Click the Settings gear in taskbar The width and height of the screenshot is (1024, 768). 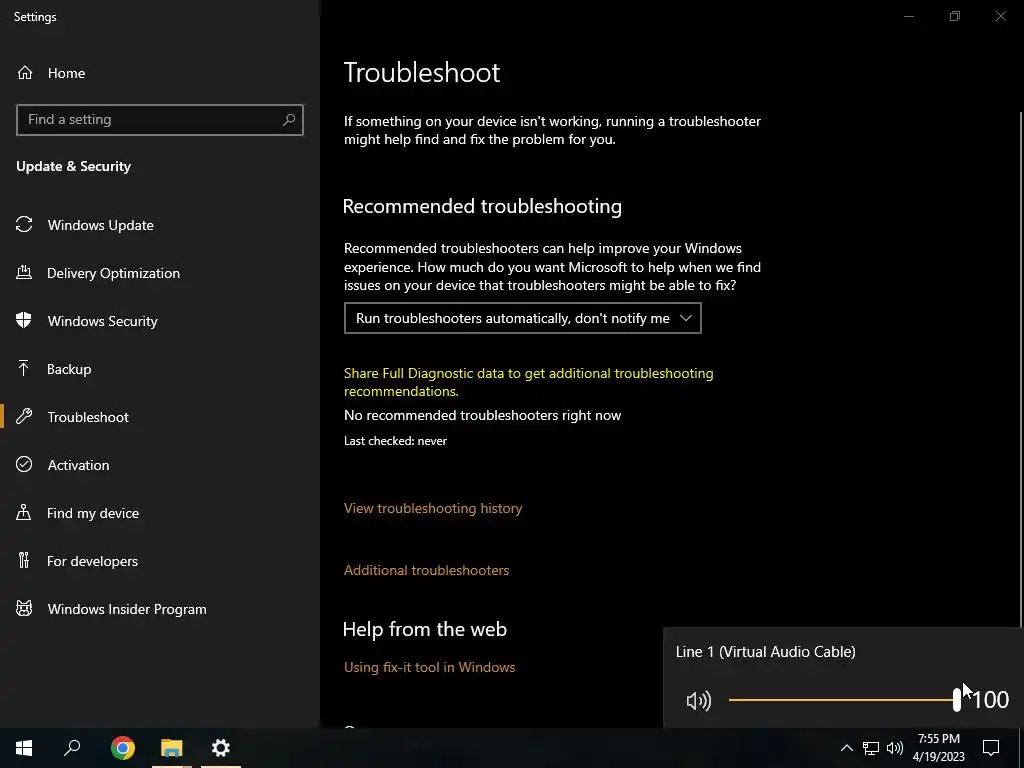pos(221,748)
